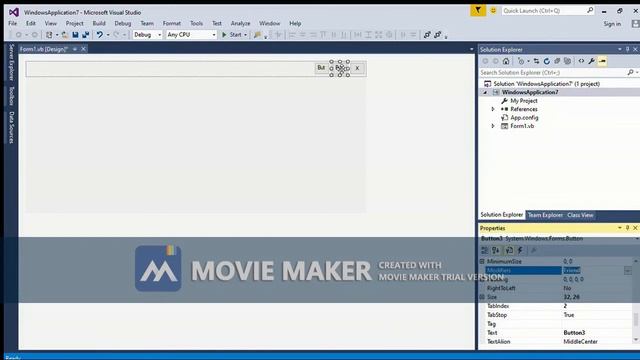Screen dimensions: 640x360
Task: Click the Pending Changes Filter icon
Action: (521, 61)
